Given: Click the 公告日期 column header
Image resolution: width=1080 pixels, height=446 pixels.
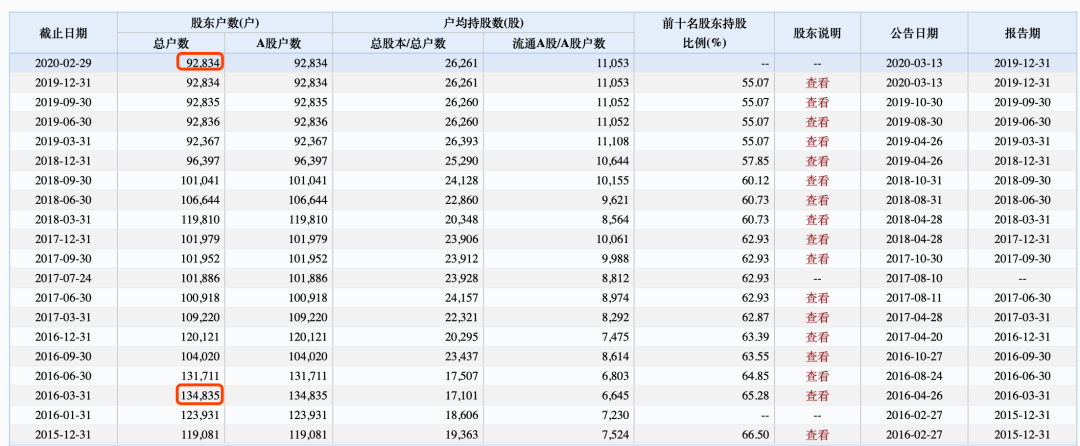Looking at the screenshot, I should click(x=913, y=33).
